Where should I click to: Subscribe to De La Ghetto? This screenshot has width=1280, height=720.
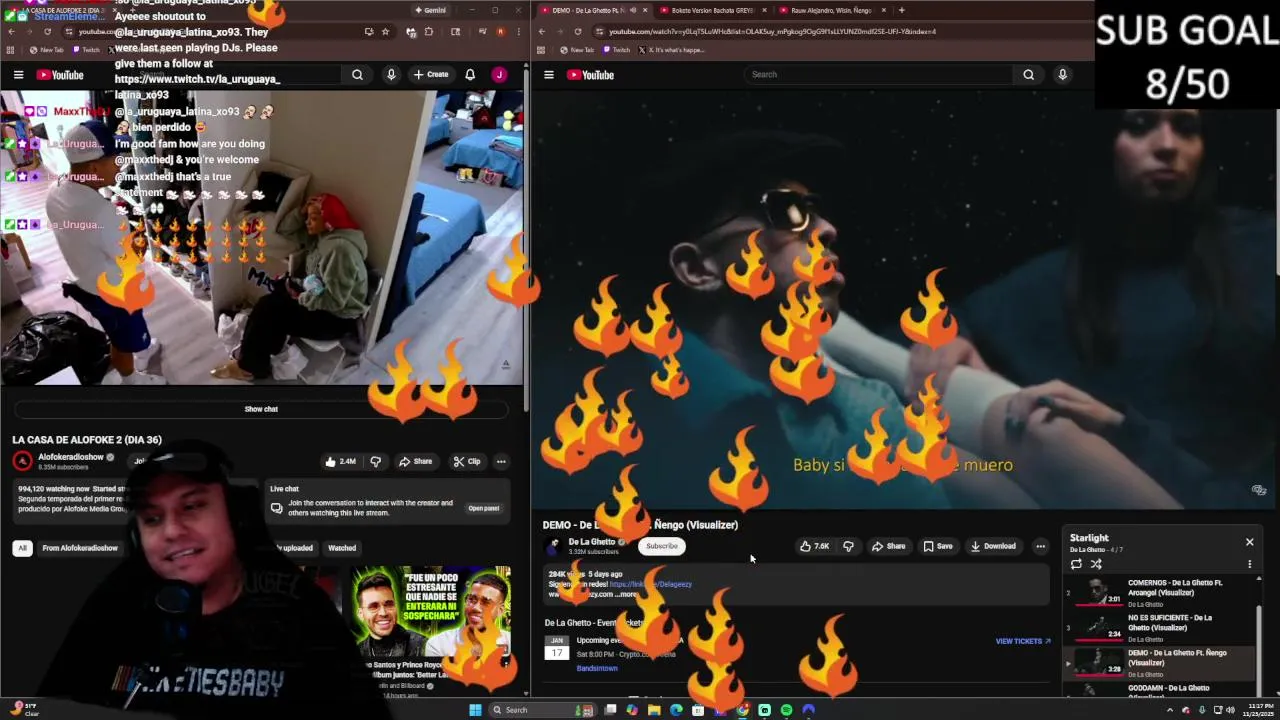pos(661,546)
